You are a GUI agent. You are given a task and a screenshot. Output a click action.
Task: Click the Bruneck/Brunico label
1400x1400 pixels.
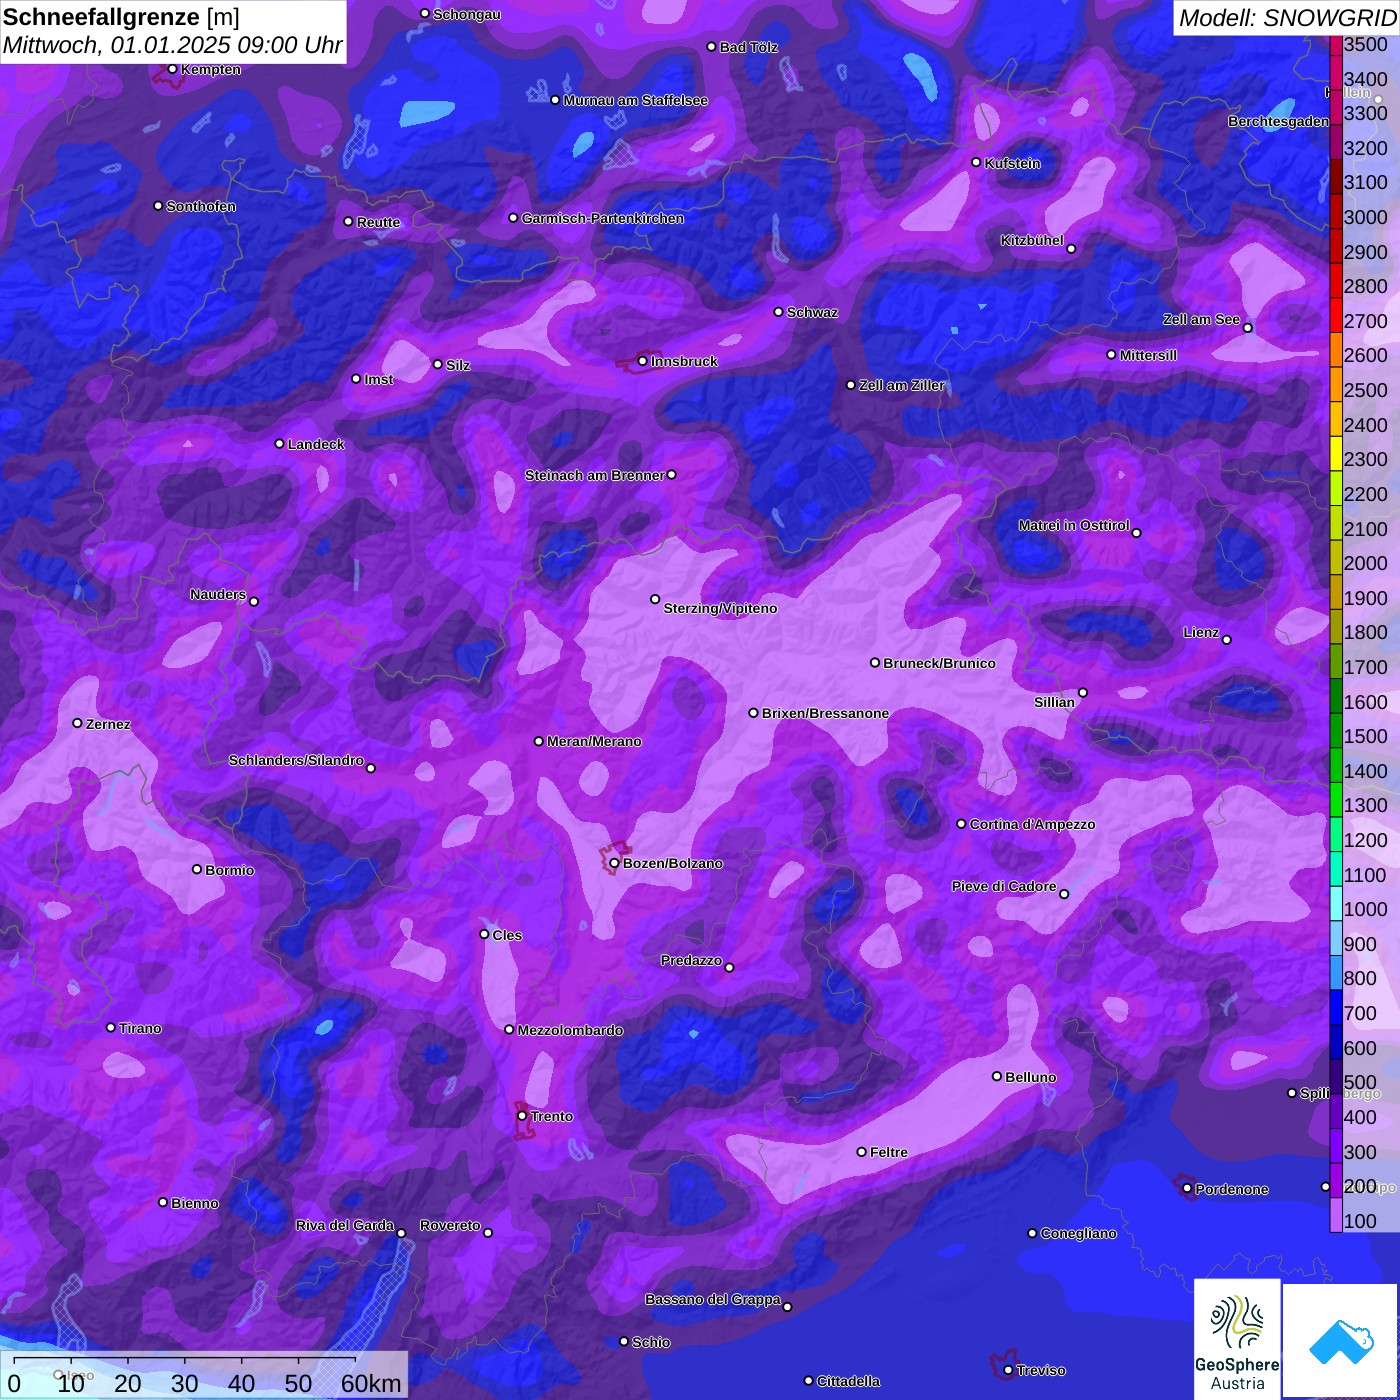point(939,663)
